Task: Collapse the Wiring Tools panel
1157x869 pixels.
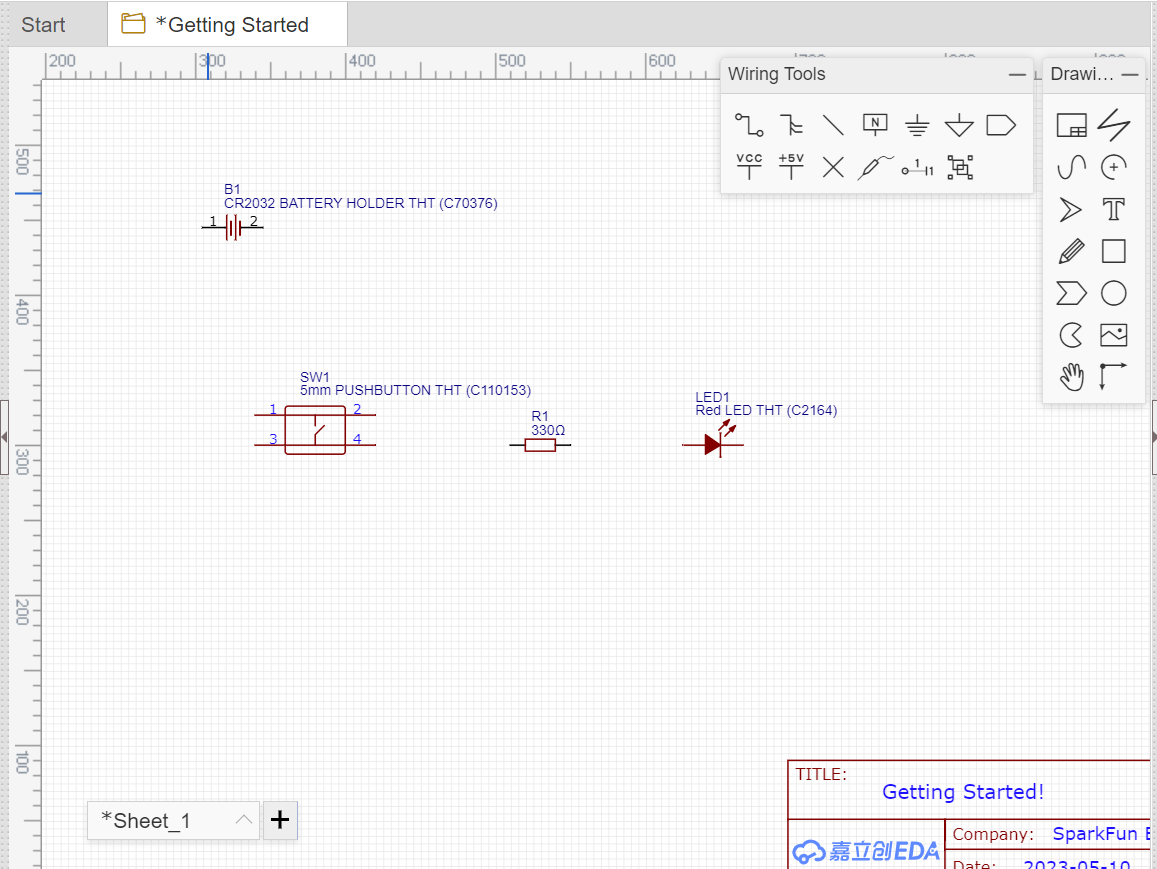Action: click(x=1017, y=74)
